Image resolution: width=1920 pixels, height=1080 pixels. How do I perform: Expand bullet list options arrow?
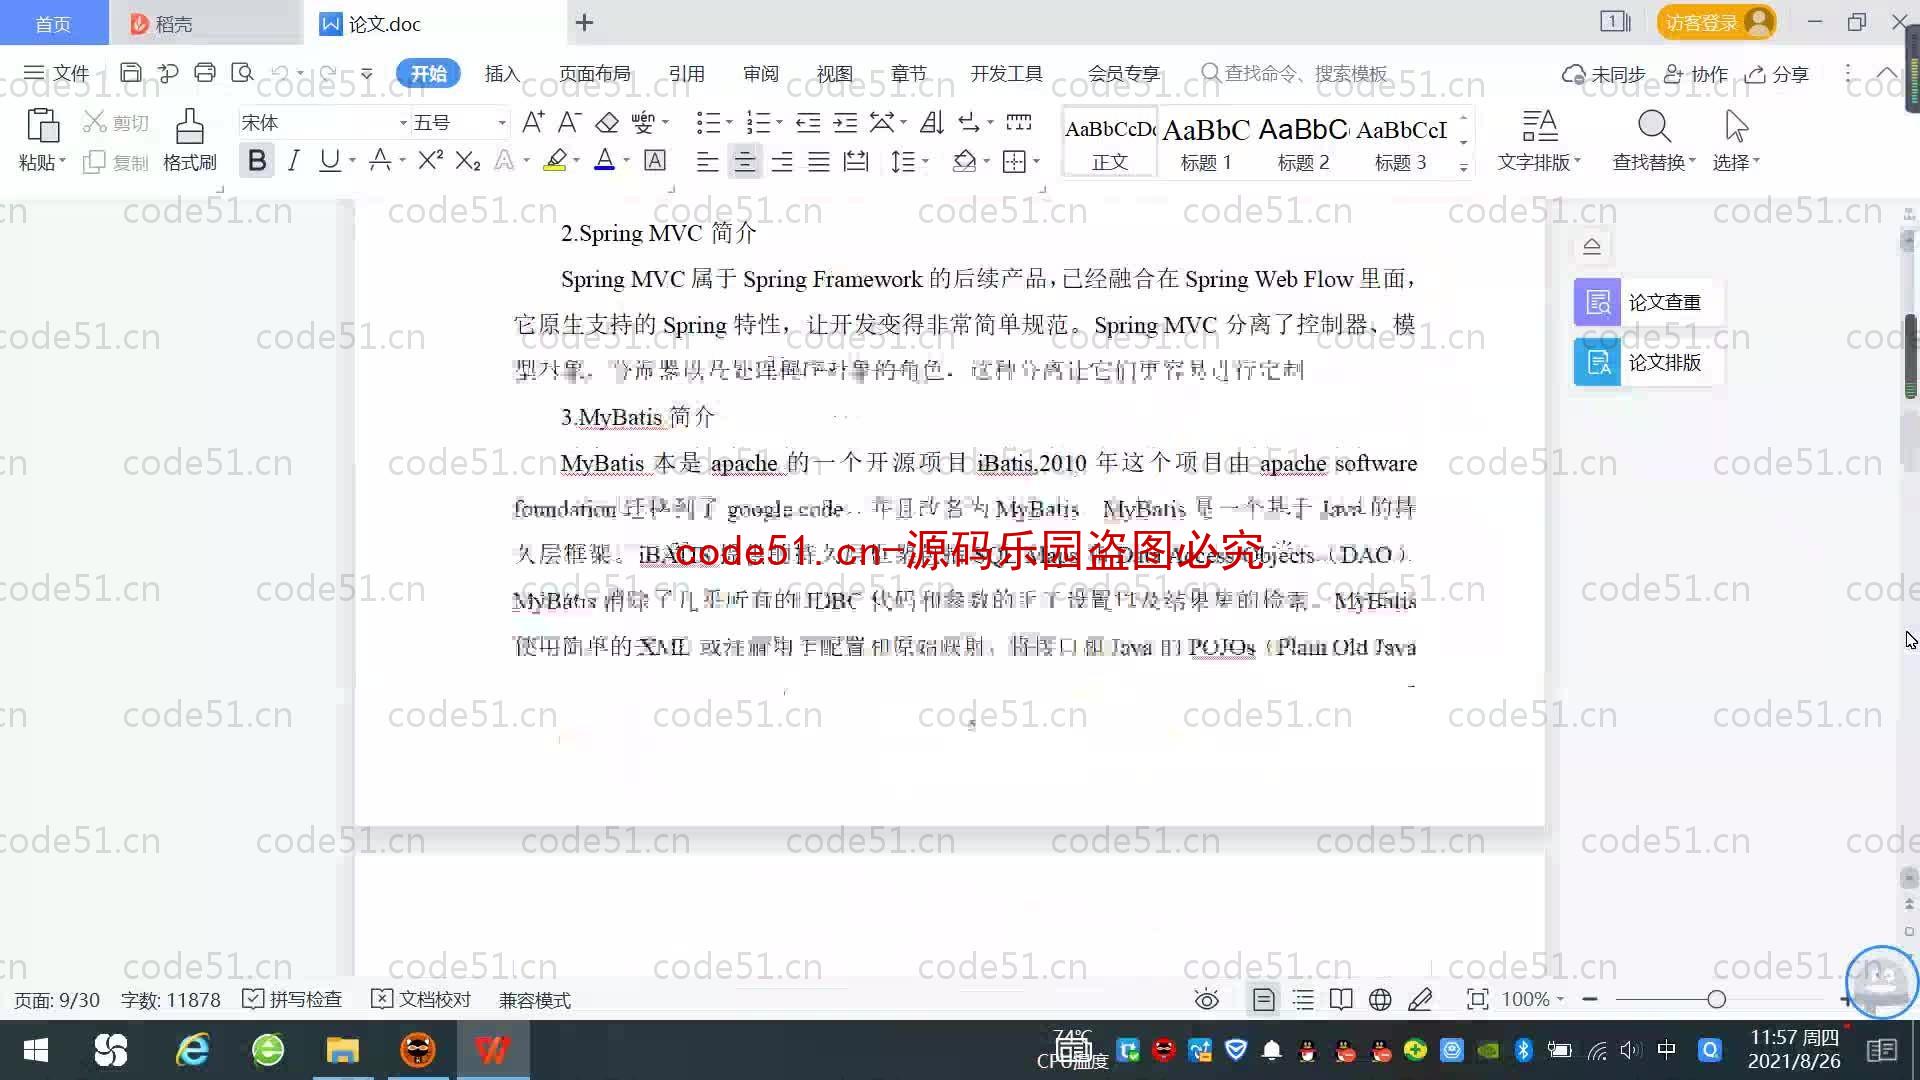tap(729, 123)
